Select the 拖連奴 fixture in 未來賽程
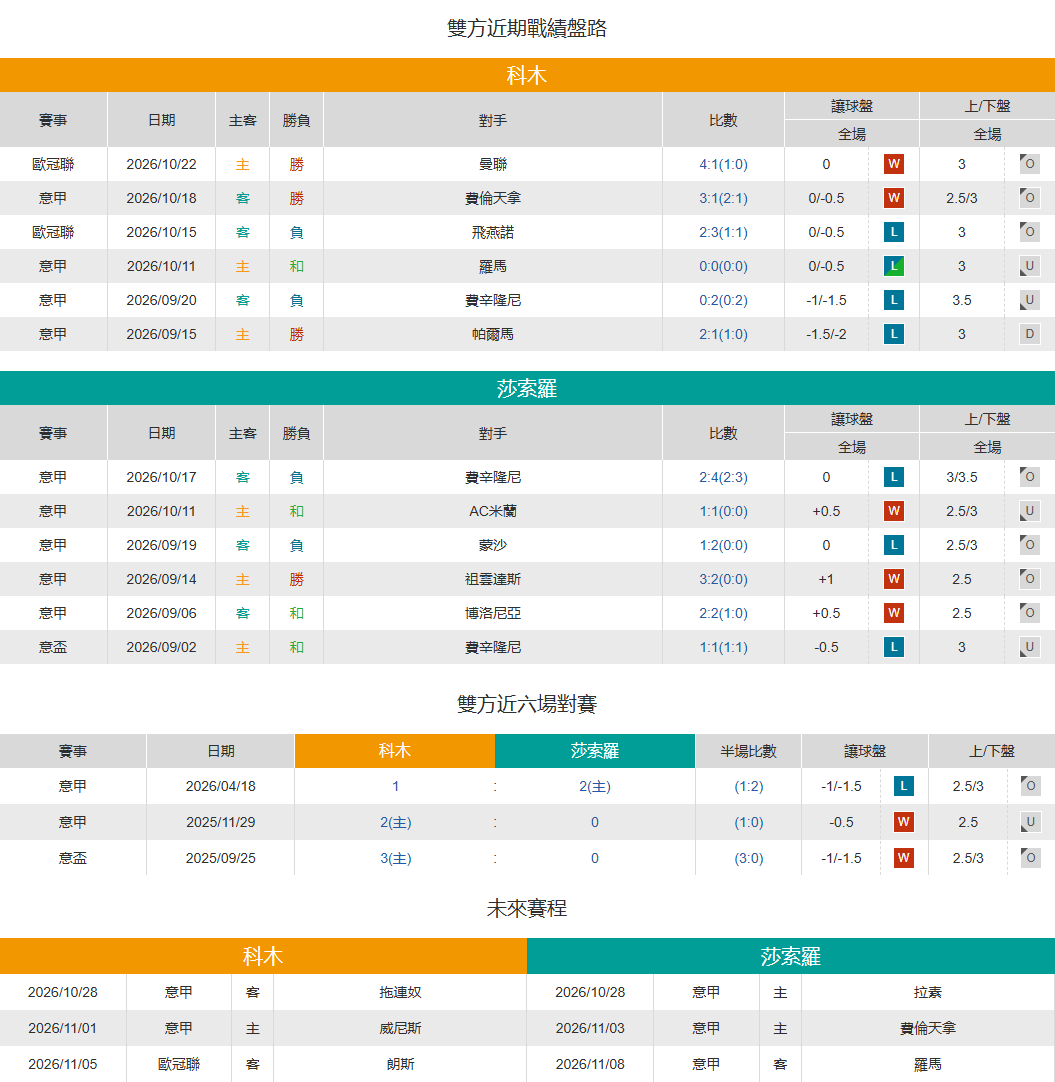 (400, 992)
